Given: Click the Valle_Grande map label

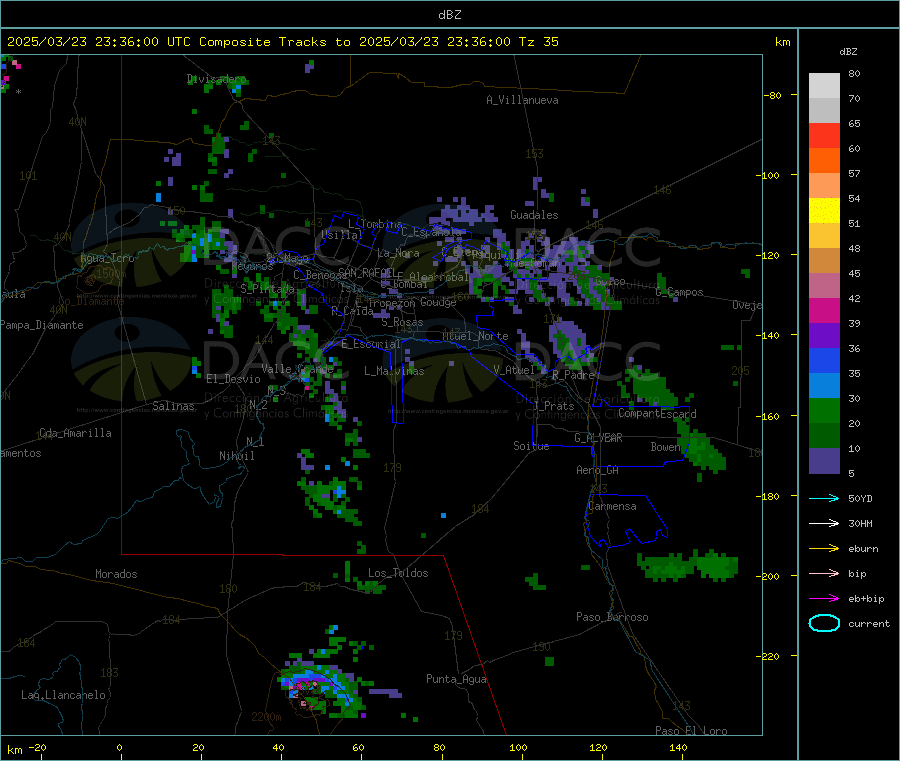Looking at the screenshot, I should click(x=297, y=369).
